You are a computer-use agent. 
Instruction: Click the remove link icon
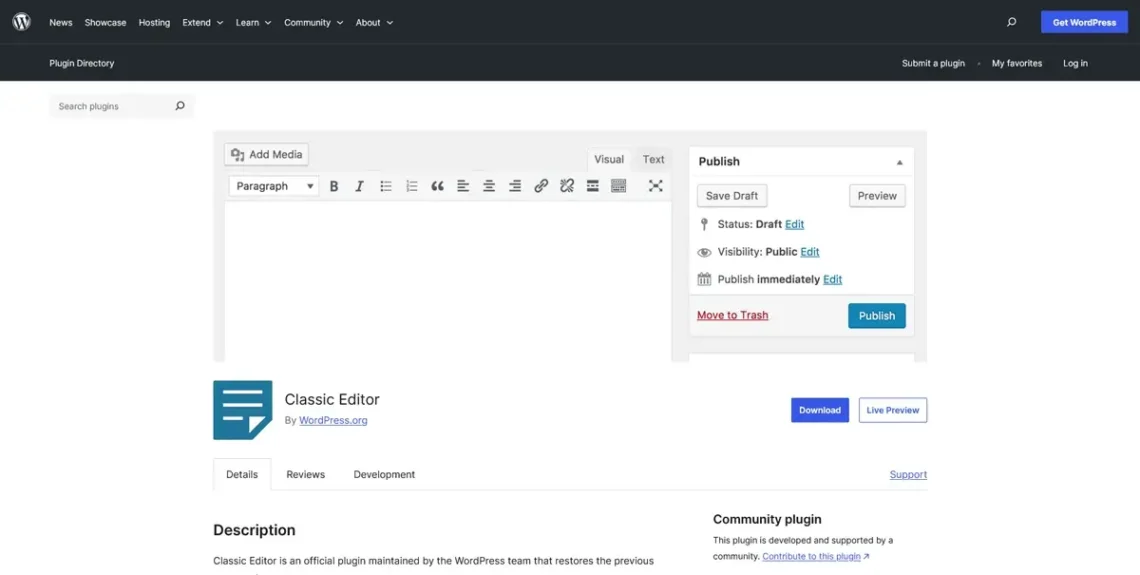pyautogui.click(x=567, y=186)
